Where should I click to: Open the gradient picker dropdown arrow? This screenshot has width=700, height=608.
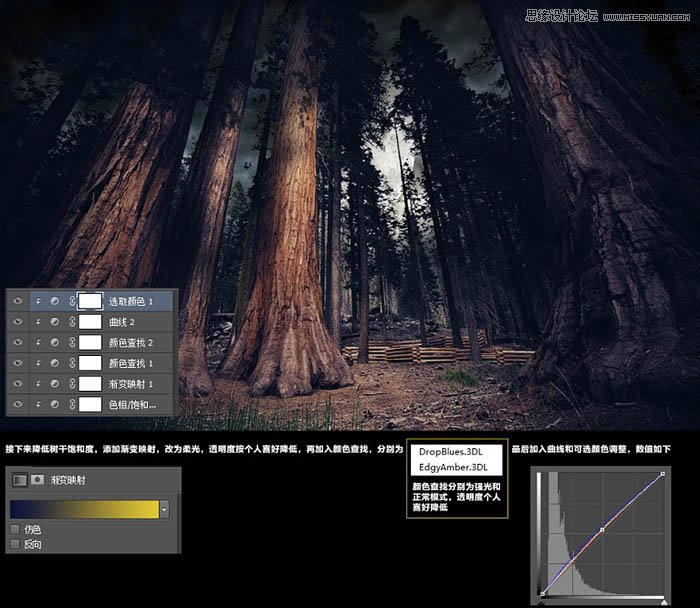point(165,509)
